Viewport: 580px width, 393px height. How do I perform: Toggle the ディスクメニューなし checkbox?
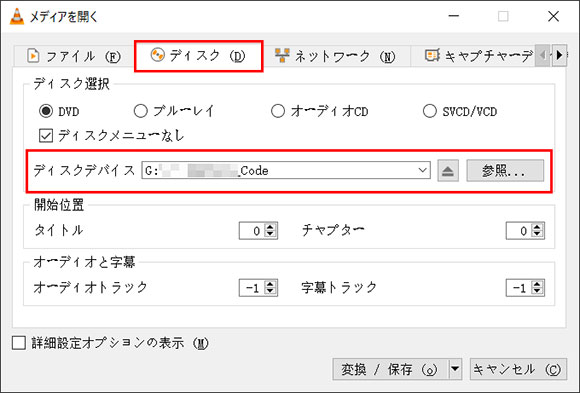coord(46,136)
